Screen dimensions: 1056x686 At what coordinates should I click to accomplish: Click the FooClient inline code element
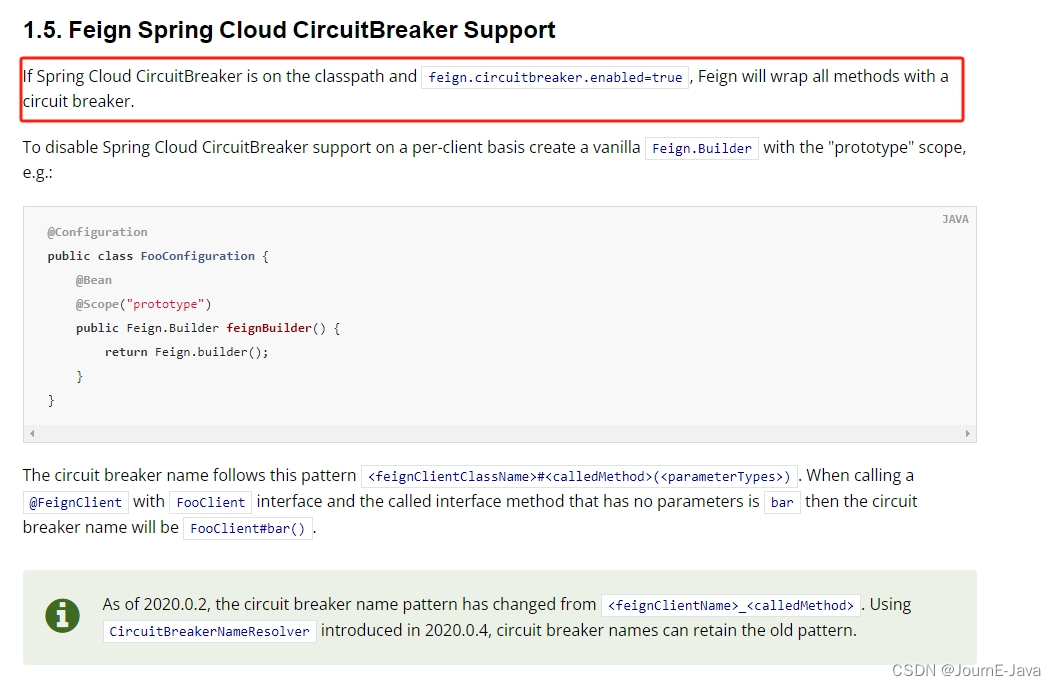click(210, 501)
